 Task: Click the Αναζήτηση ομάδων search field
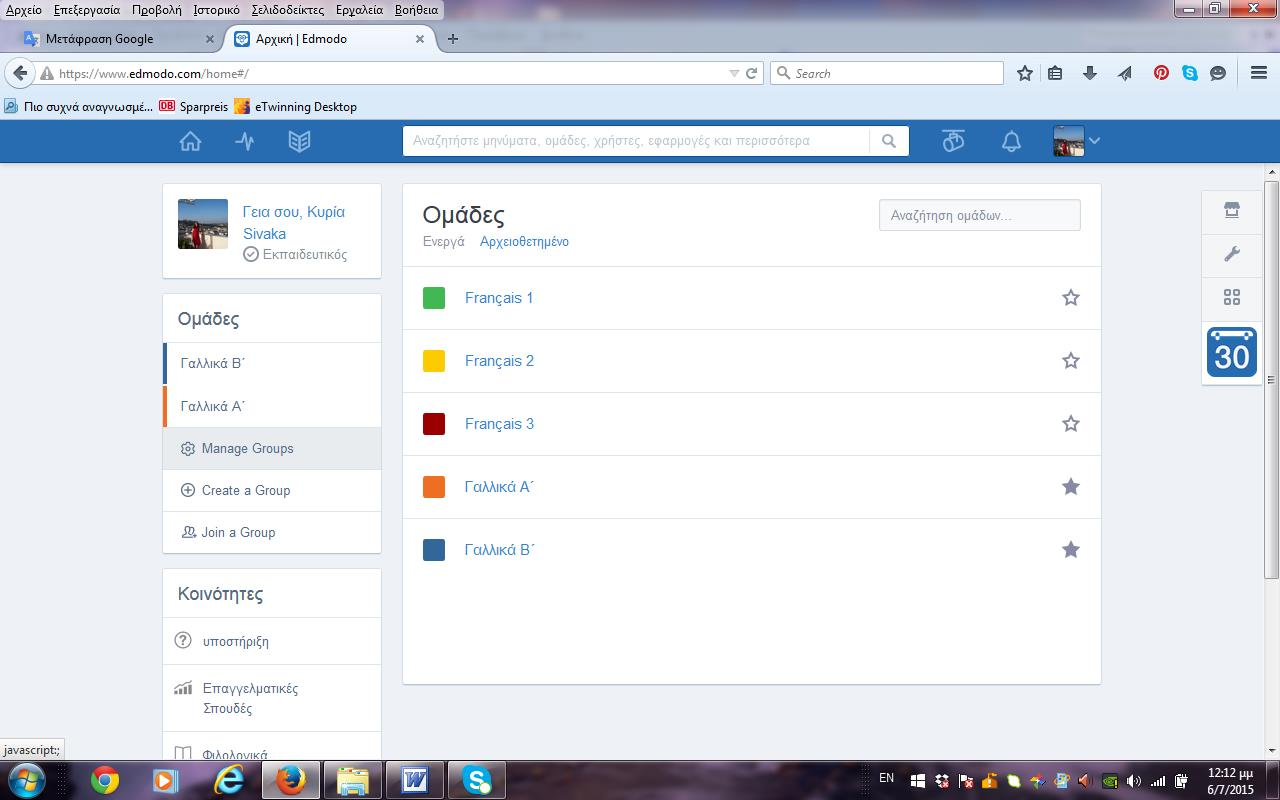tap(980, 215)
